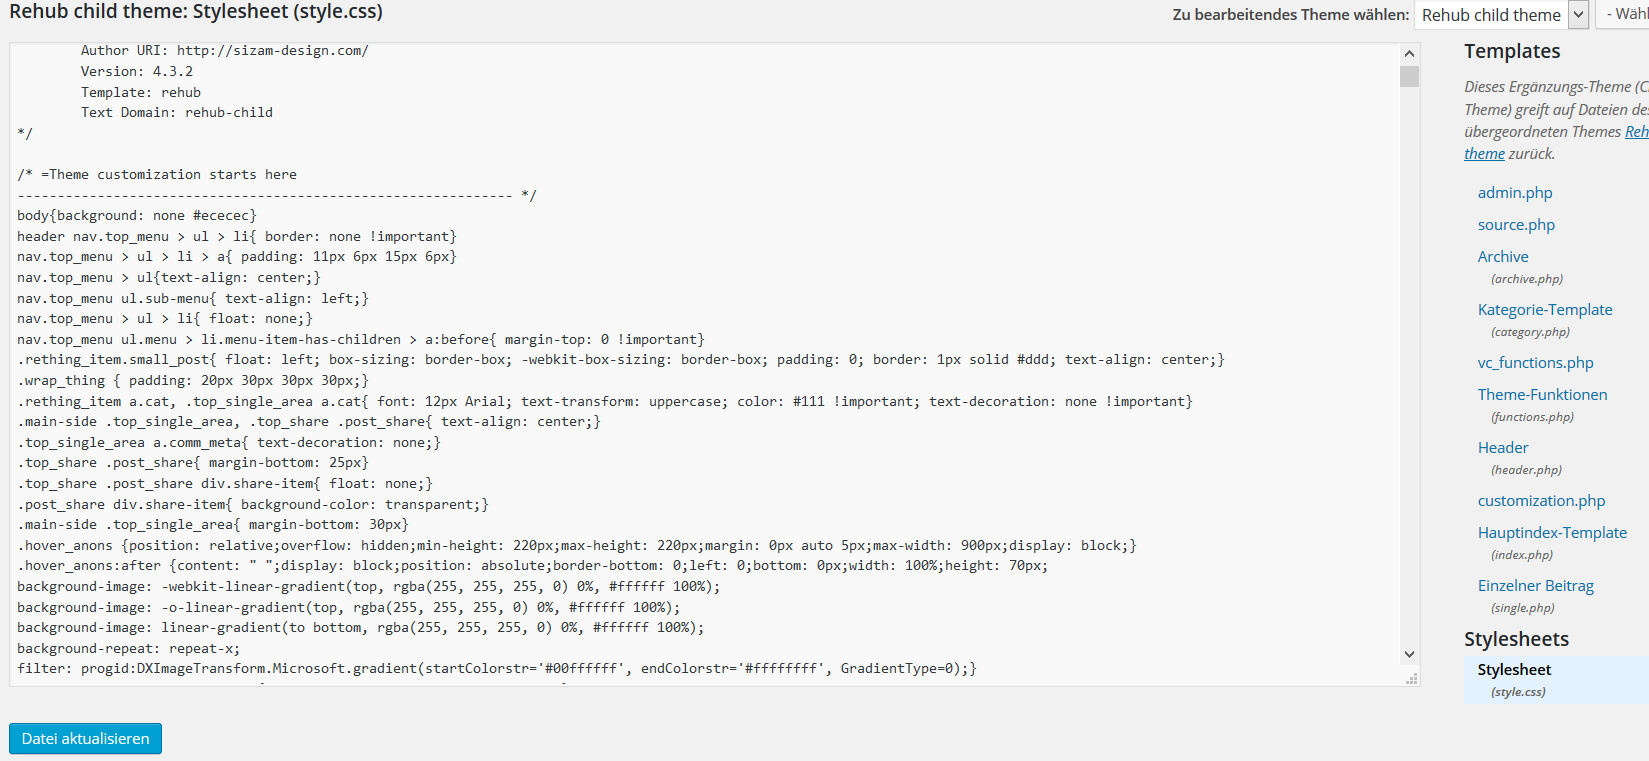Click the Datei aktualisieren button
1649x761 pixels.
pos(85,739)
